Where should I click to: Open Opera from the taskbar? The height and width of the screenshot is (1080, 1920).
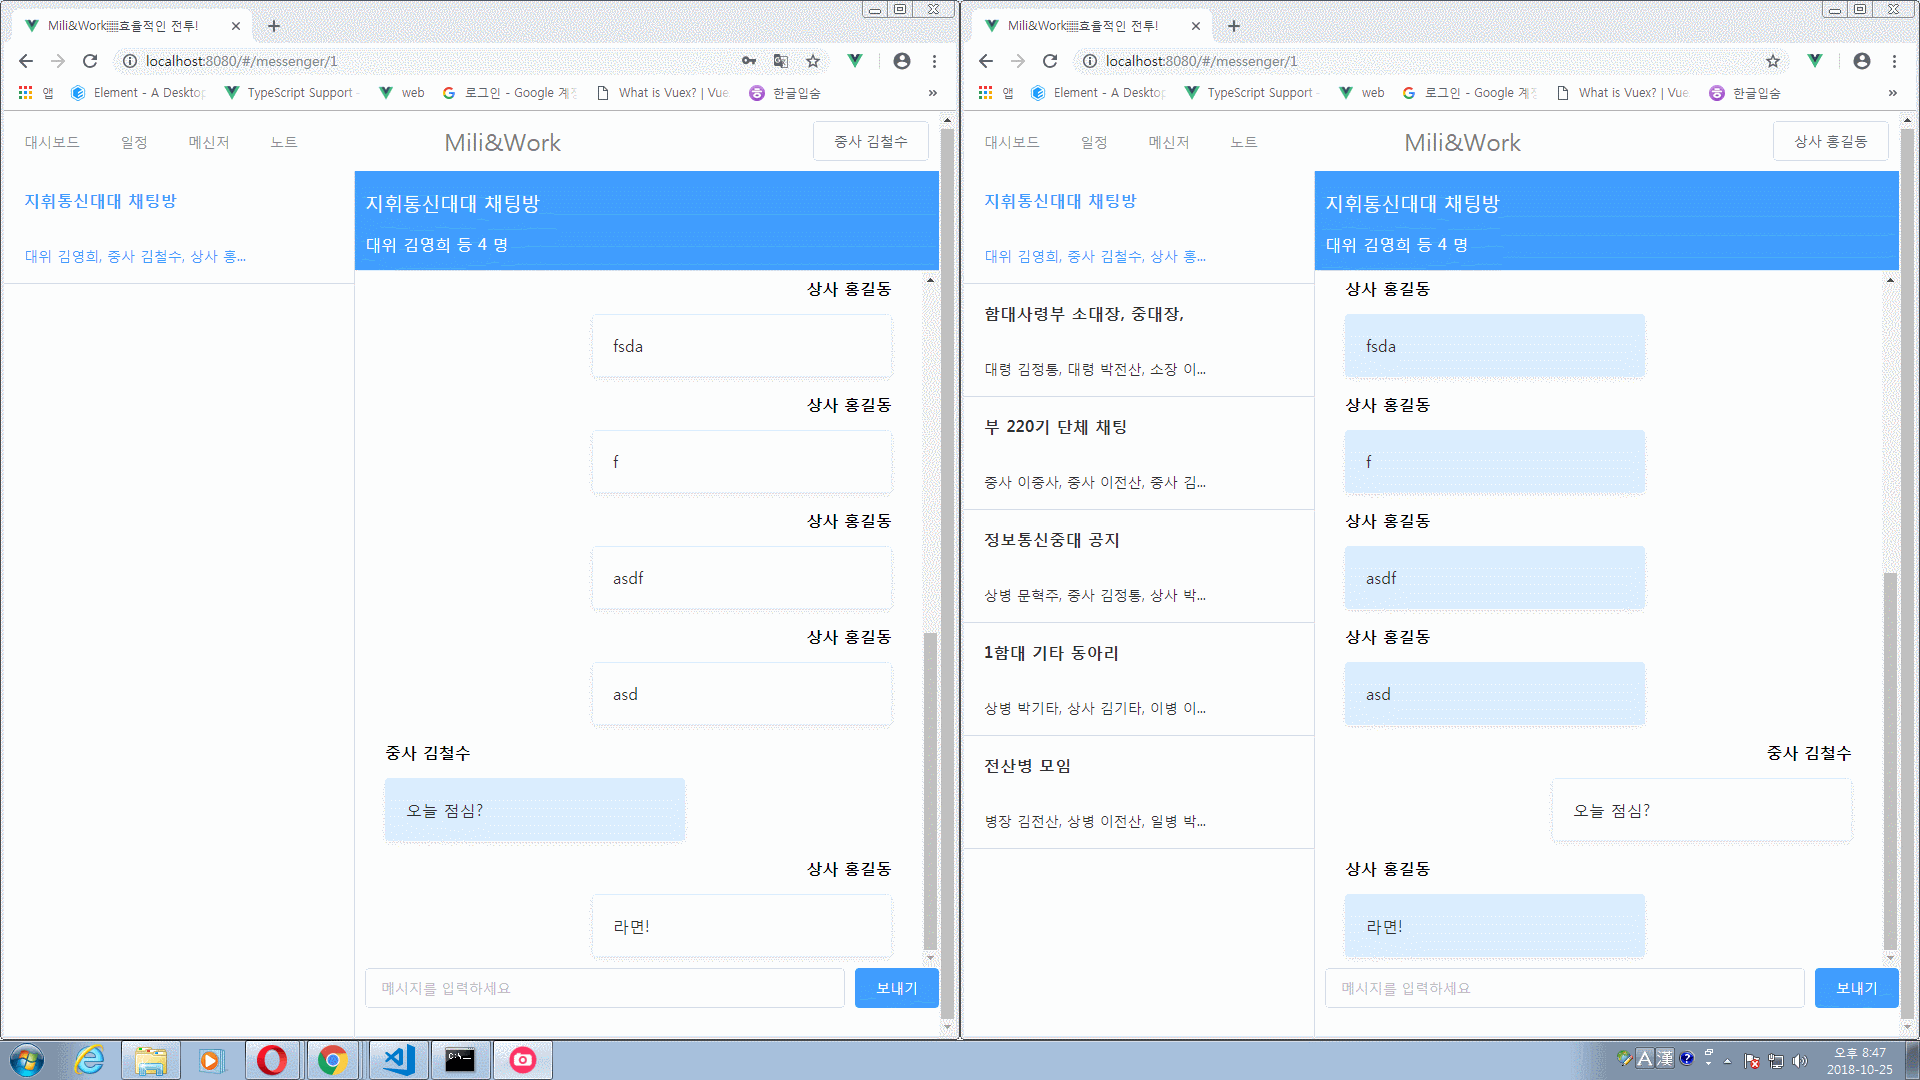271,1059
